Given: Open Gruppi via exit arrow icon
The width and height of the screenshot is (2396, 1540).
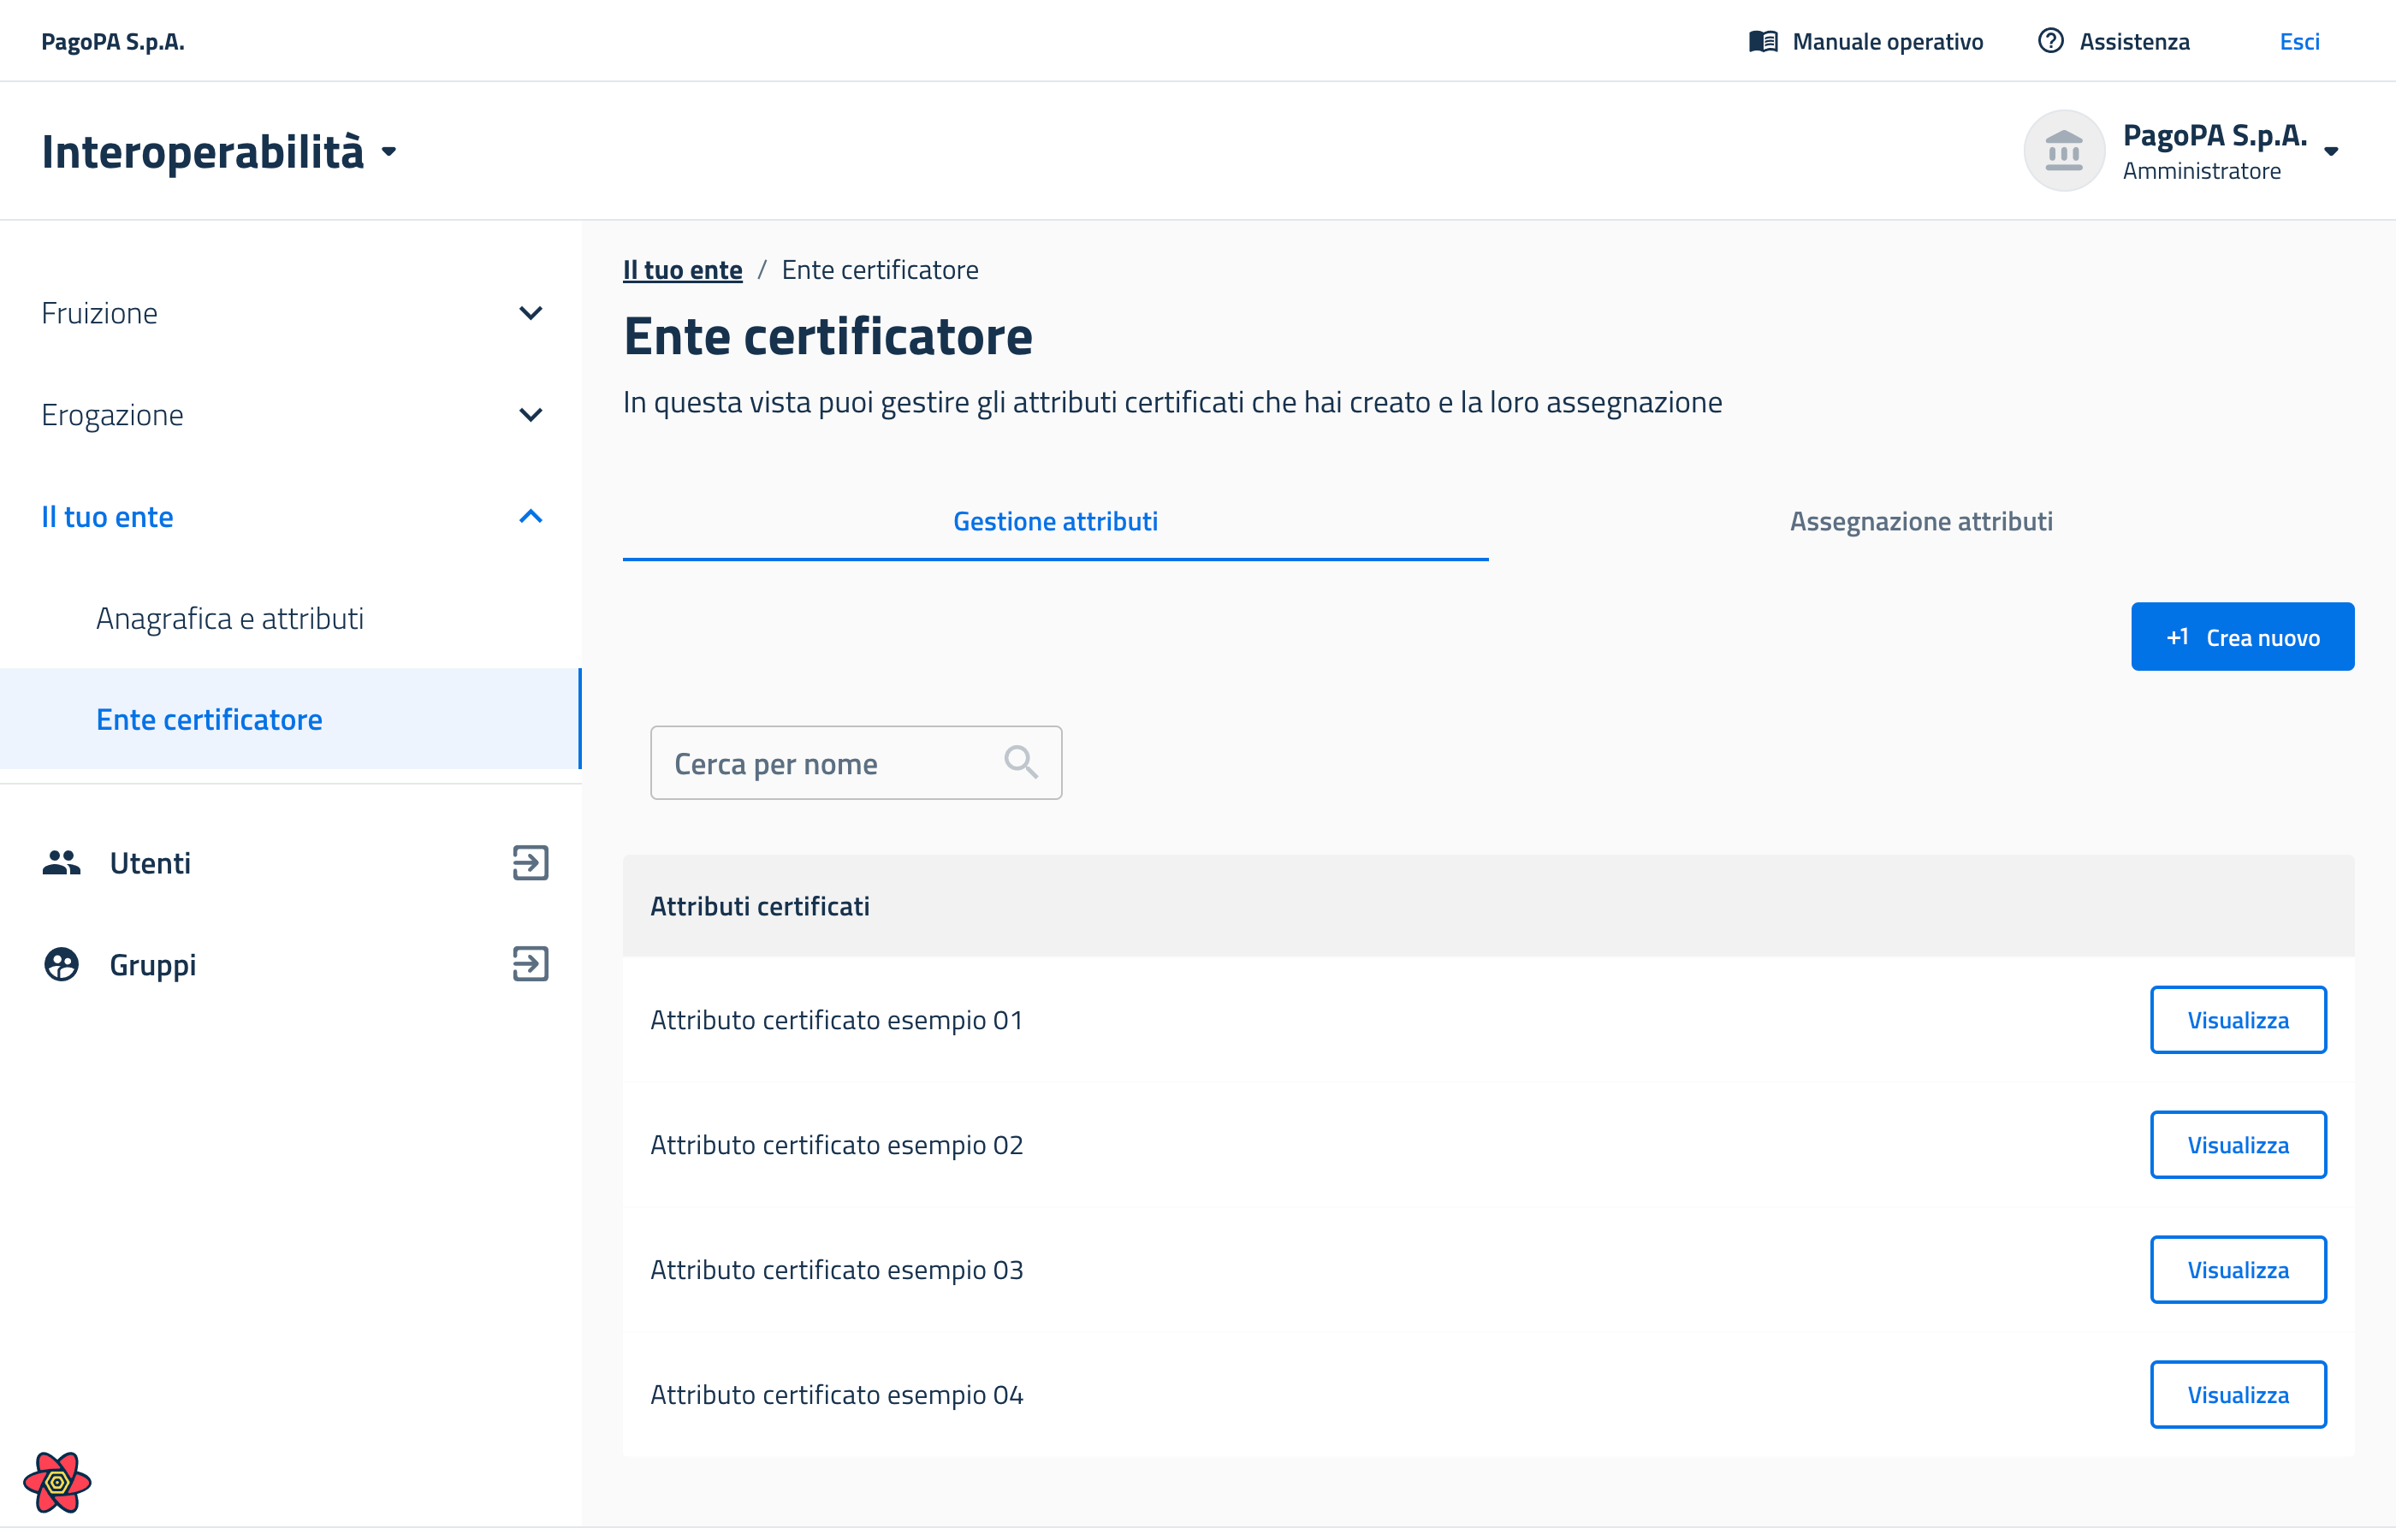Looking at the screenshot, I should [x=530, y=965].
